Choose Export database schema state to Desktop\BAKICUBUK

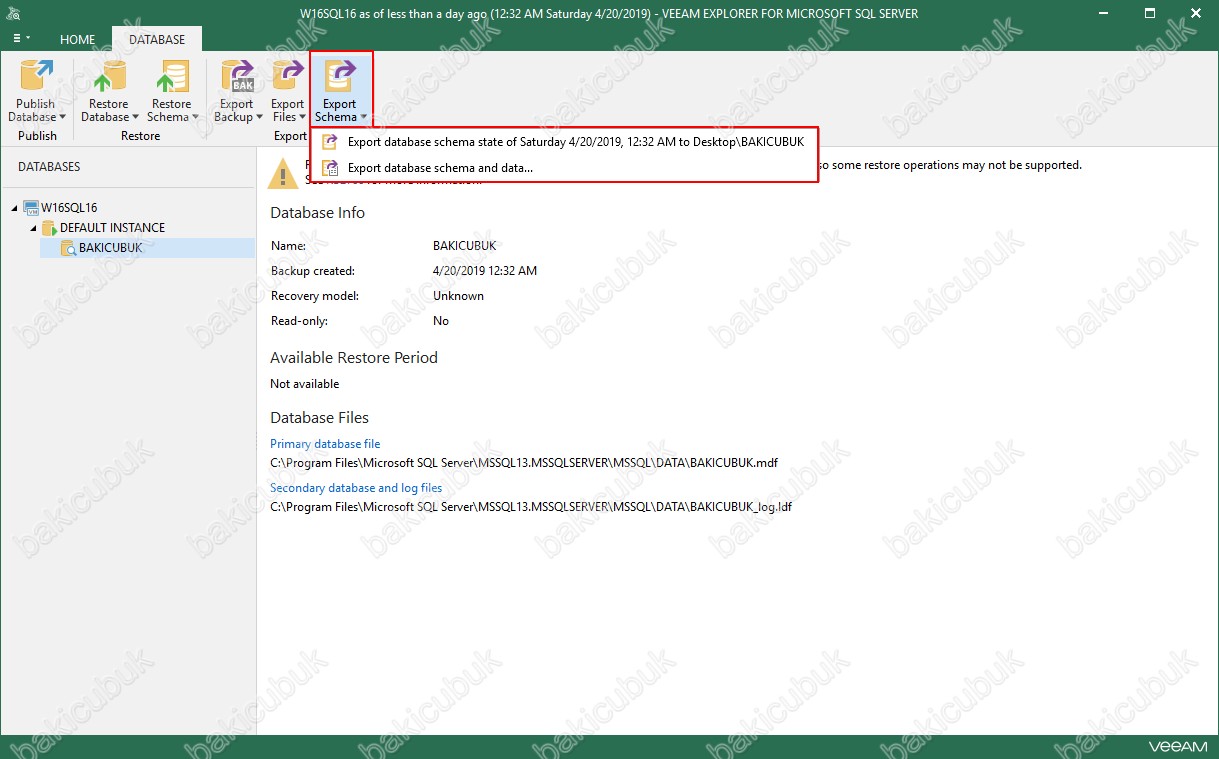coord(564,142)
